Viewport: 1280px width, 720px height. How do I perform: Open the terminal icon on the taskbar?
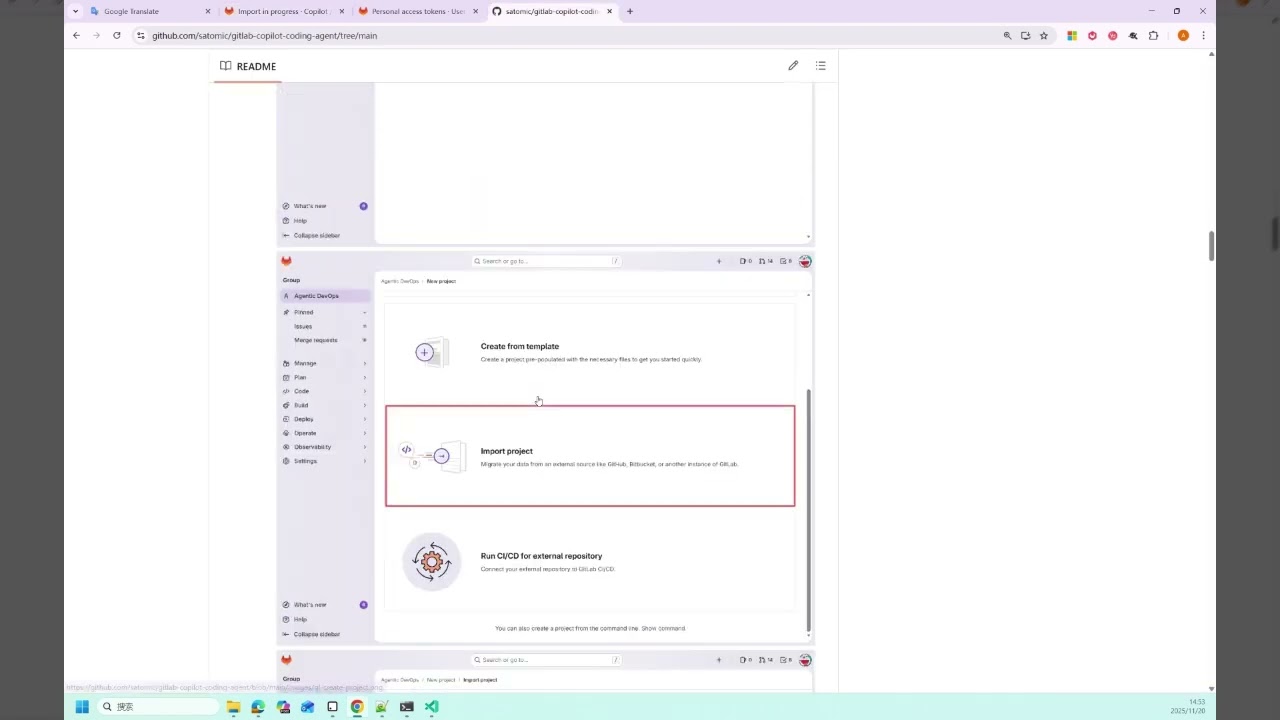click(x=406, y=706)
